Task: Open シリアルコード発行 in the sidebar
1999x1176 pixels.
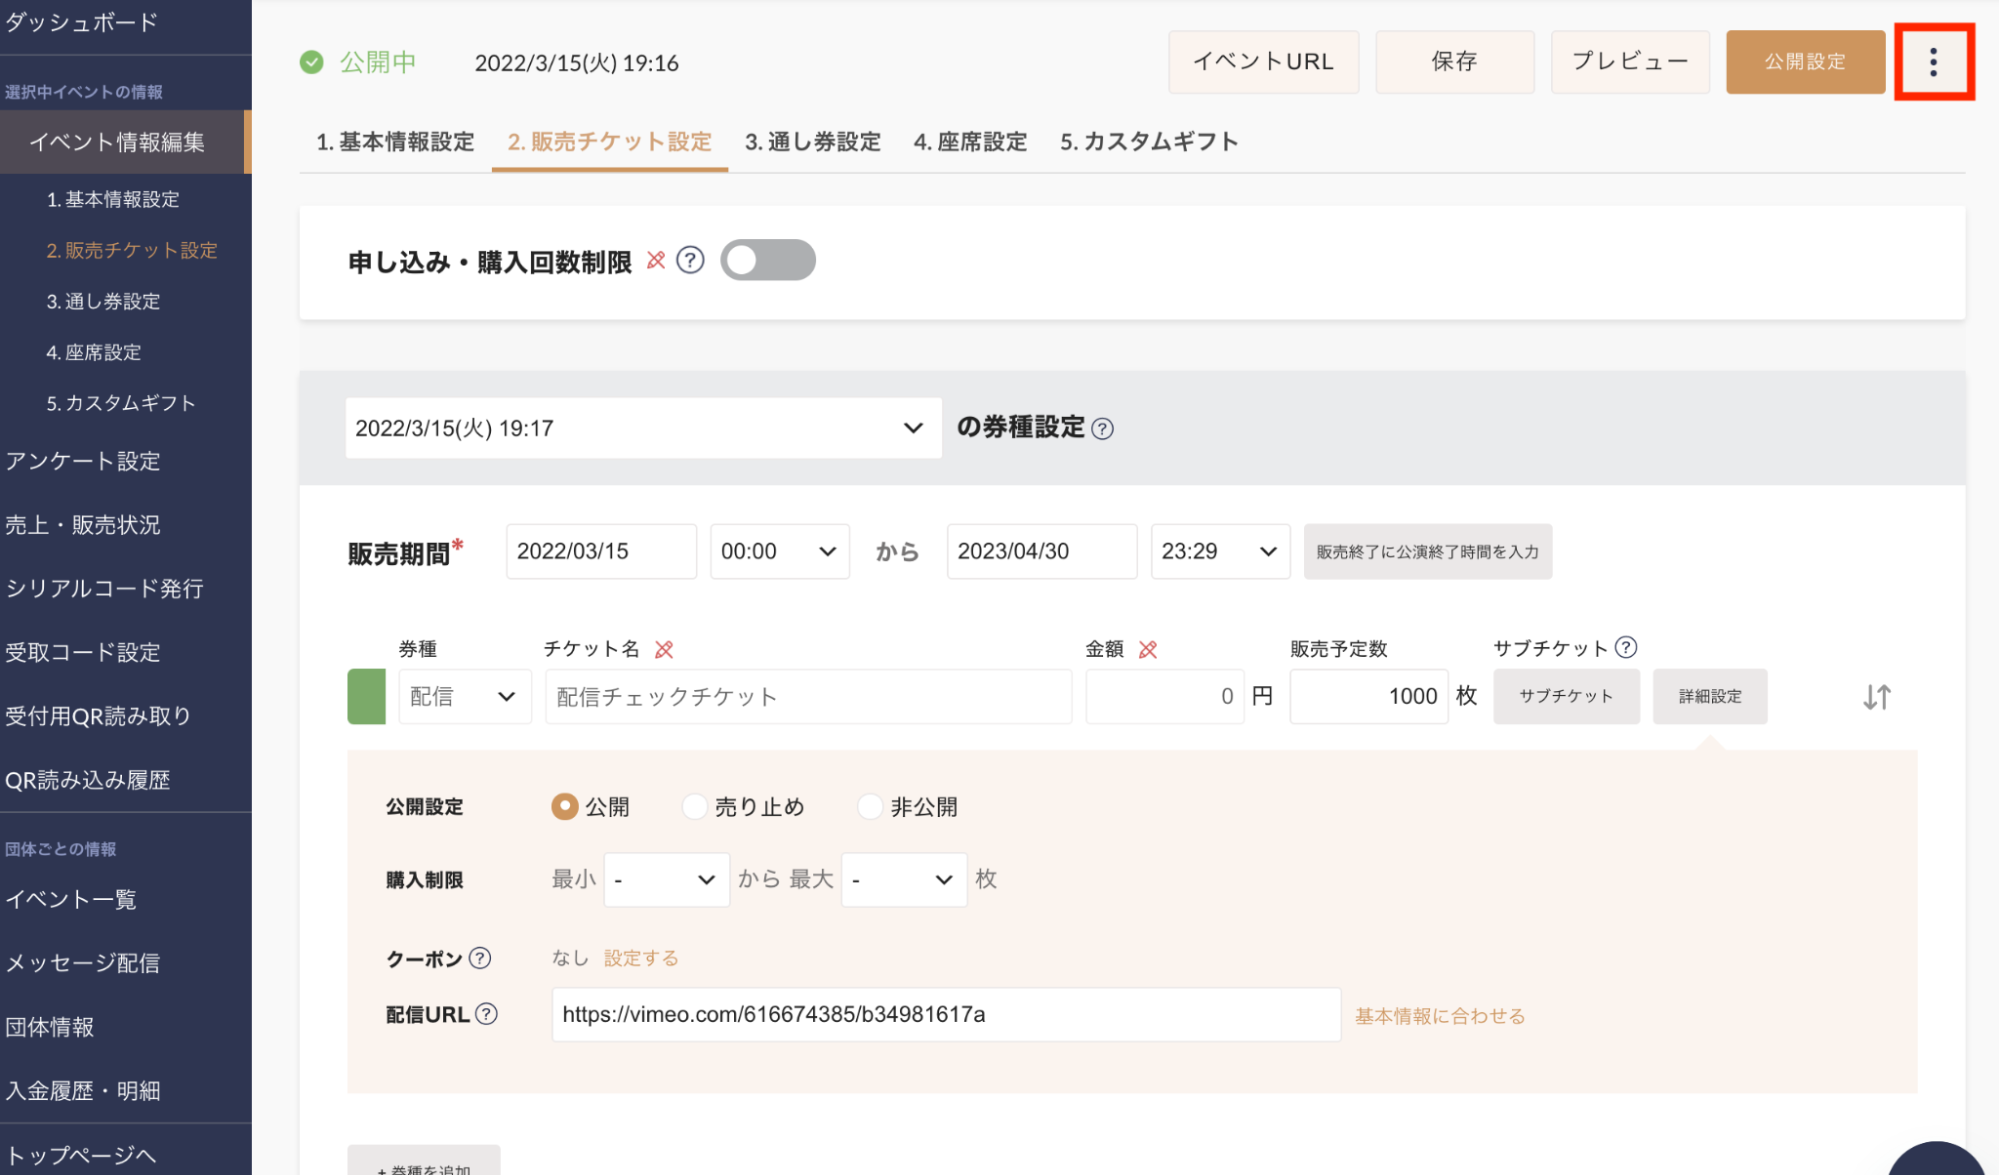Action: pos(104,588)
